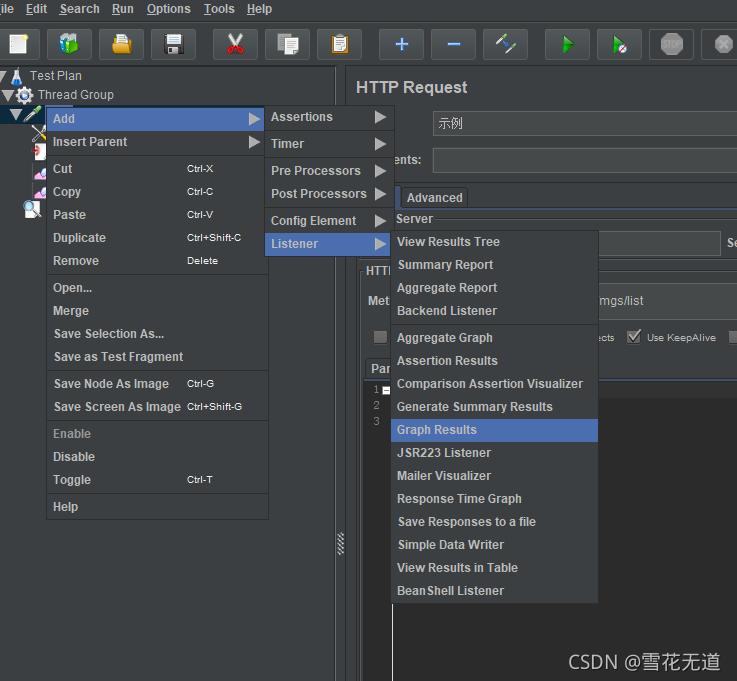
Task: Collapse line 1 fold marker in editor
Action: (x=386, y=391)
